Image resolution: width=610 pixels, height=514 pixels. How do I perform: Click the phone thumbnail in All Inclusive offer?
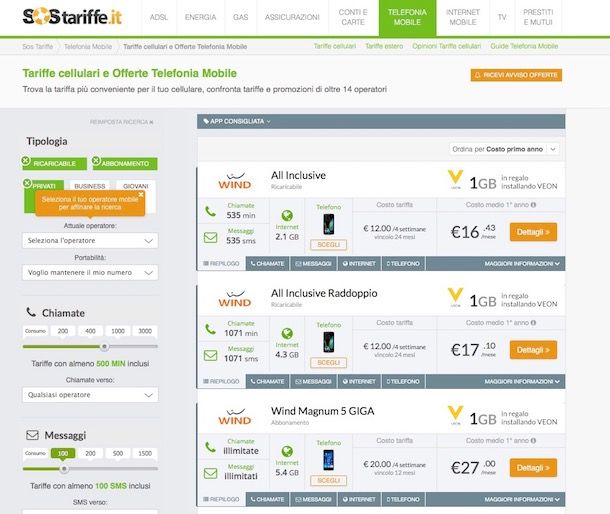(329, 224)
